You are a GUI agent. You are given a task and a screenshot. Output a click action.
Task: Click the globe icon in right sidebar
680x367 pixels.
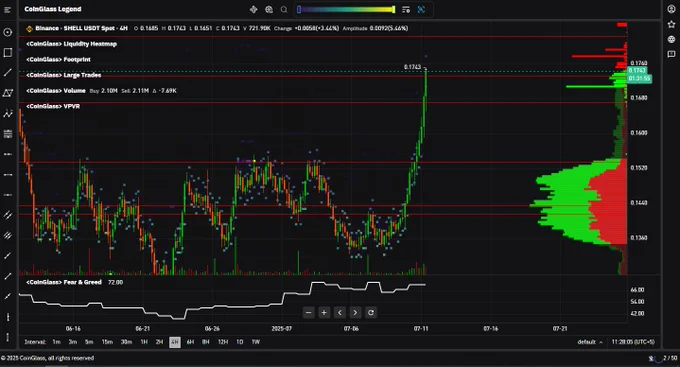(671, 39)
